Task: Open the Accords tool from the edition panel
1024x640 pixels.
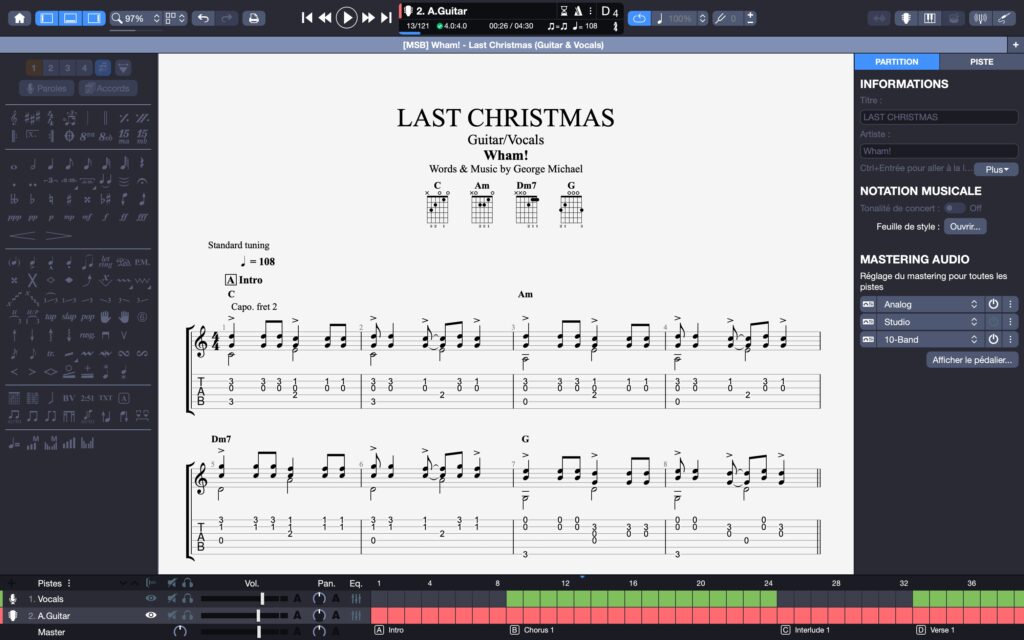Action: point(108,88)
